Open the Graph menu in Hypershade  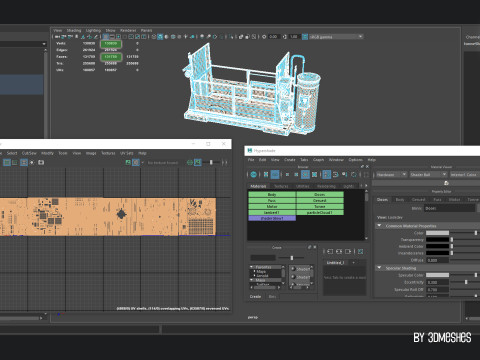[x=318, y=160]
